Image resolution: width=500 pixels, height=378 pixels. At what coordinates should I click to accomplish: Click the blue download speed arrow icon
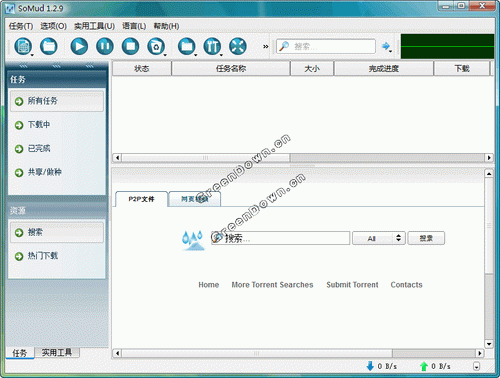click(x=370, y=366)
